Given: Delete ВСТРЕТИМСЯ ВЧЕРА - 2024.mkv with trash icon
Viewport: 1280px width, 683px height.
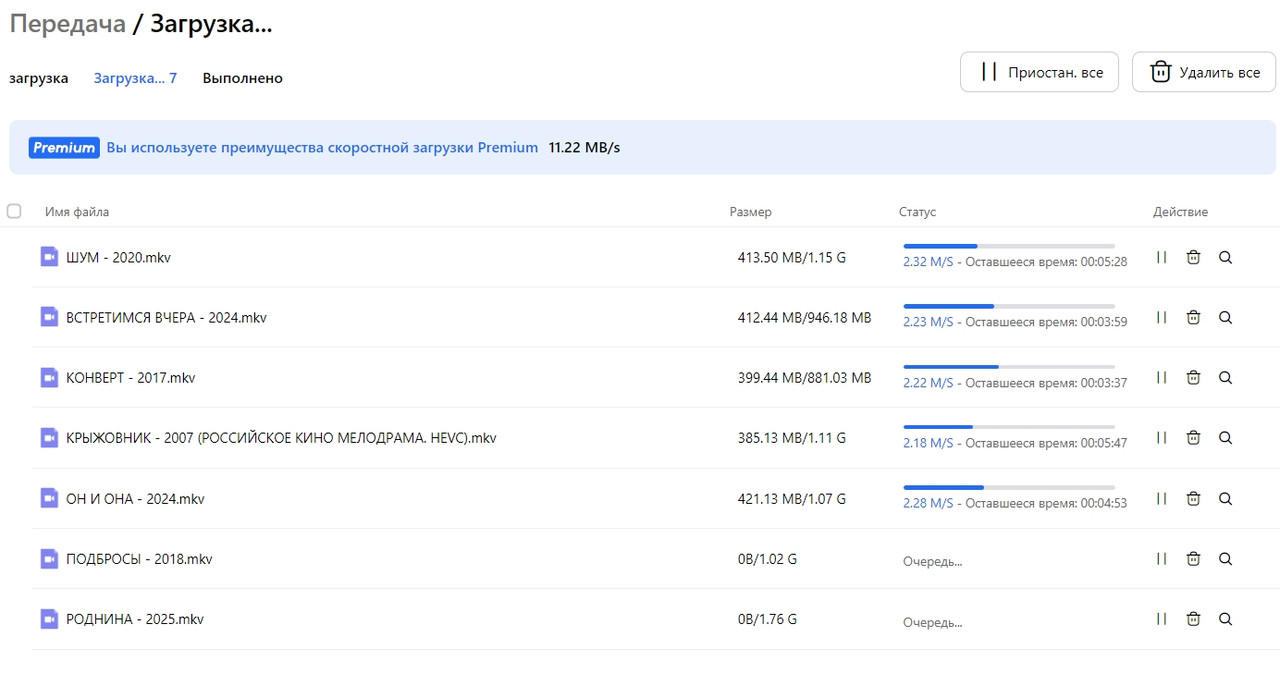Looking at the screenshot, I should [x=1193, y=317].
